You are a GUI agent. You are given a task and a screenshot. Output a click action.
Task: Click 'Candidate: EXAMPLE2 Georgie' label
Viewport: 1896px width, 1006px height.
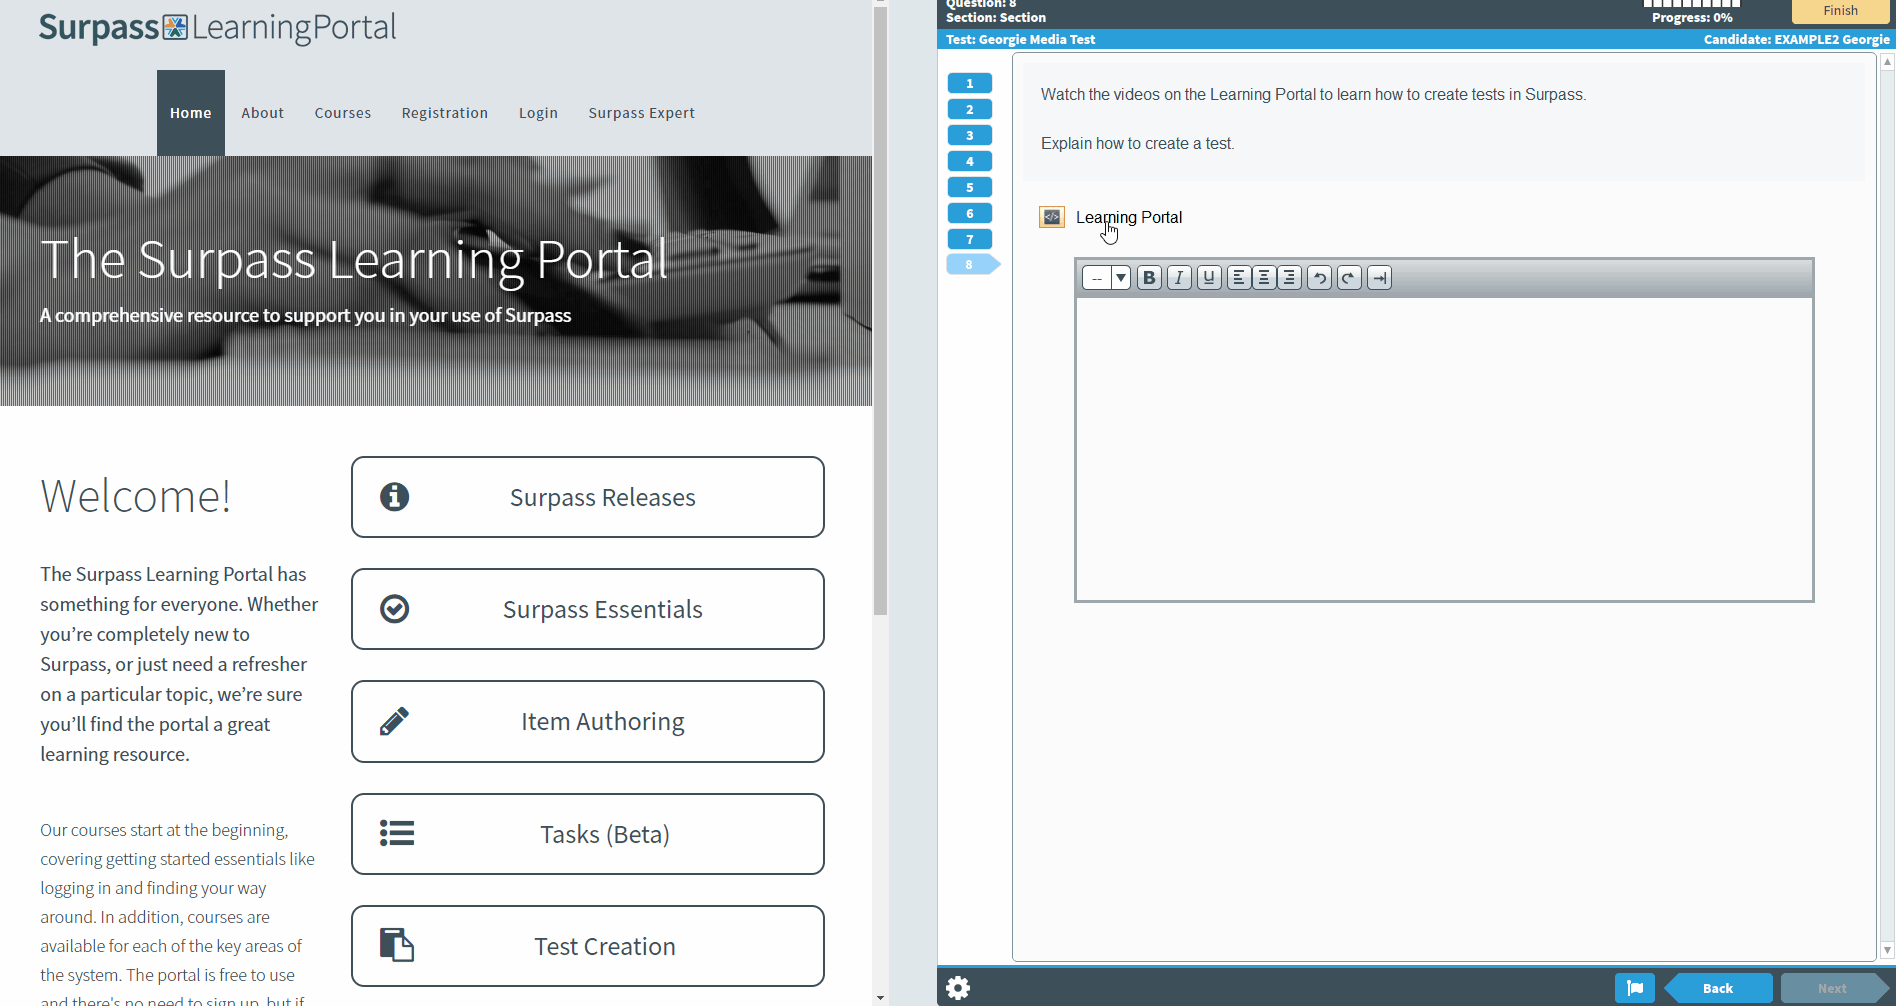[1797, 40]
